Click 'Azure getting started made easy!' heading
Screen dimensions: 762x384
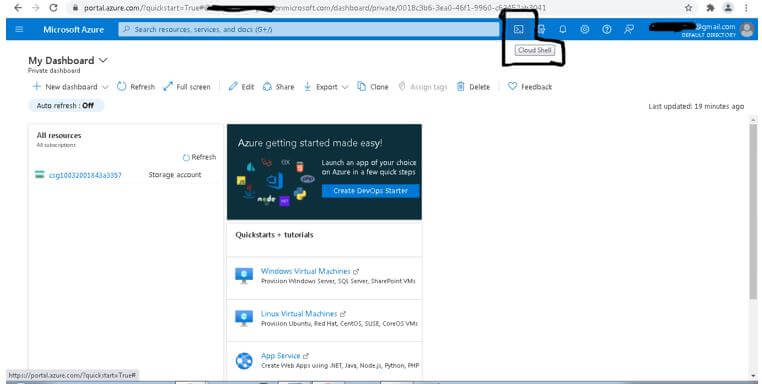coord(310,143)
